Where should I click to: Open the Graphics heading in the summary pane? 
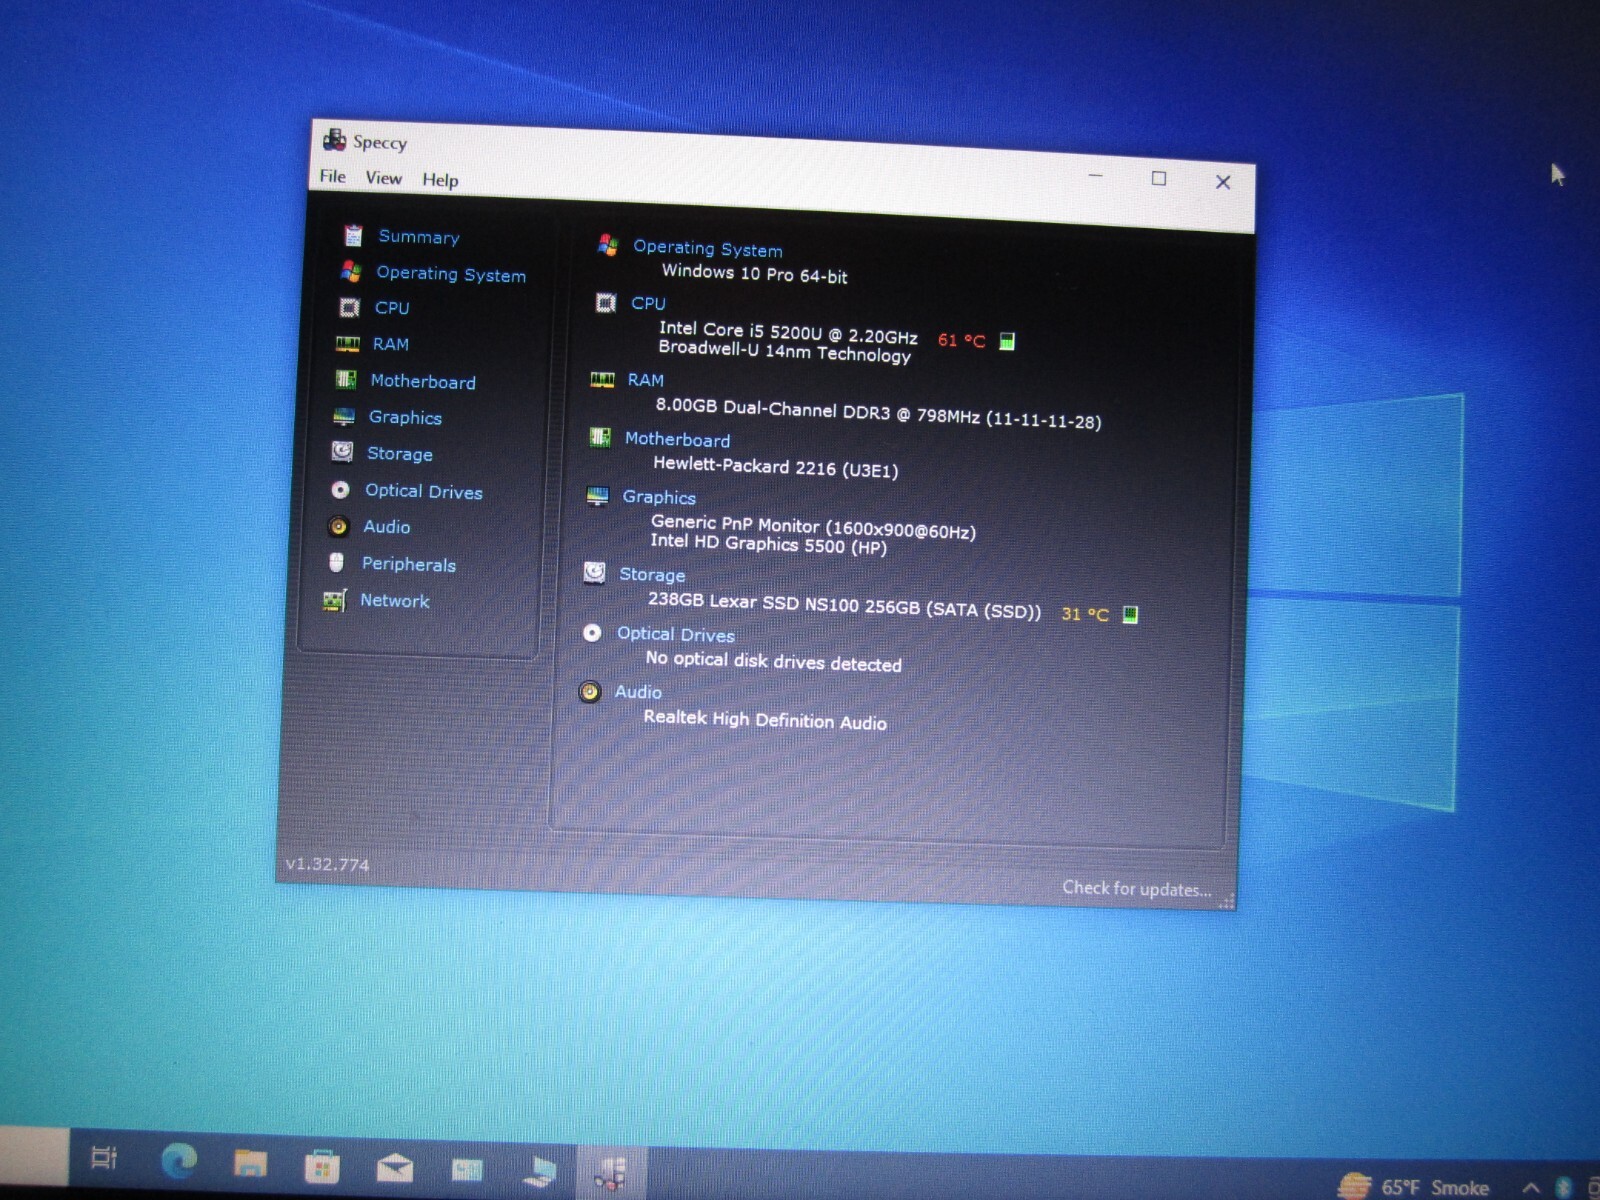(x=659, y=497)
